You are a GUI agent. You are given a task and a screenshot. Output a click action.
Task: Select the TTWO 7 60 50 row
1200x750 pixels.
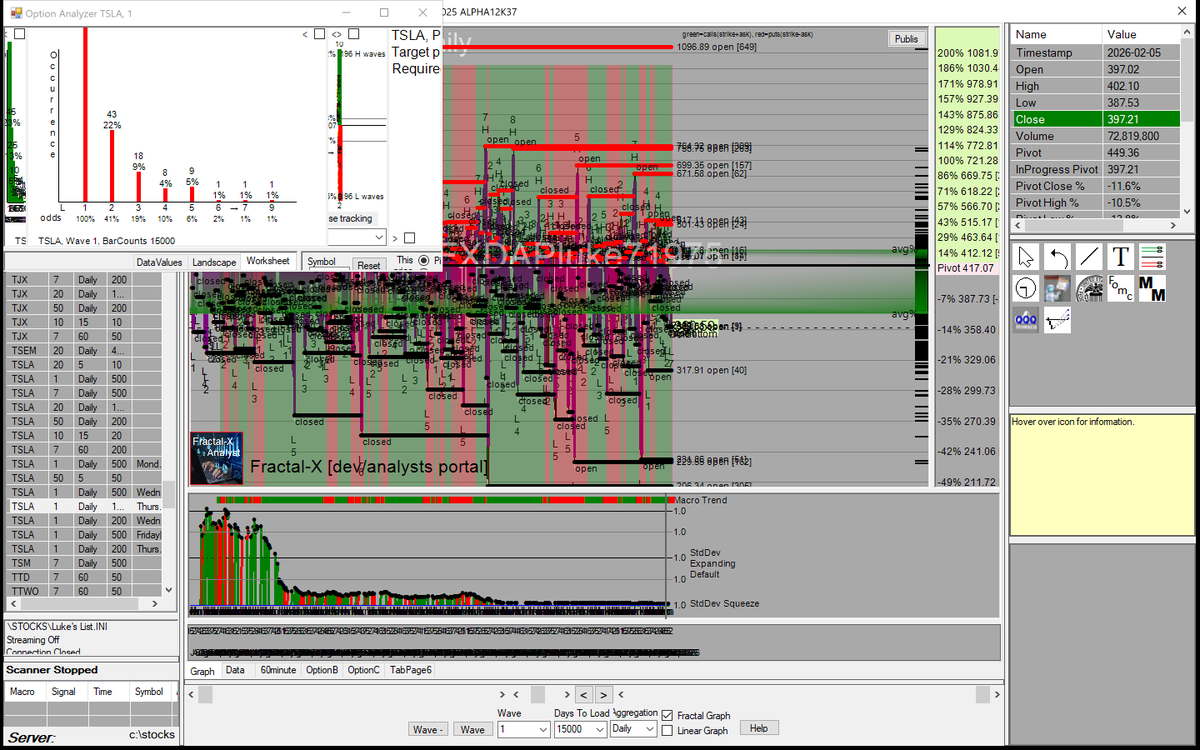(84, 592)
